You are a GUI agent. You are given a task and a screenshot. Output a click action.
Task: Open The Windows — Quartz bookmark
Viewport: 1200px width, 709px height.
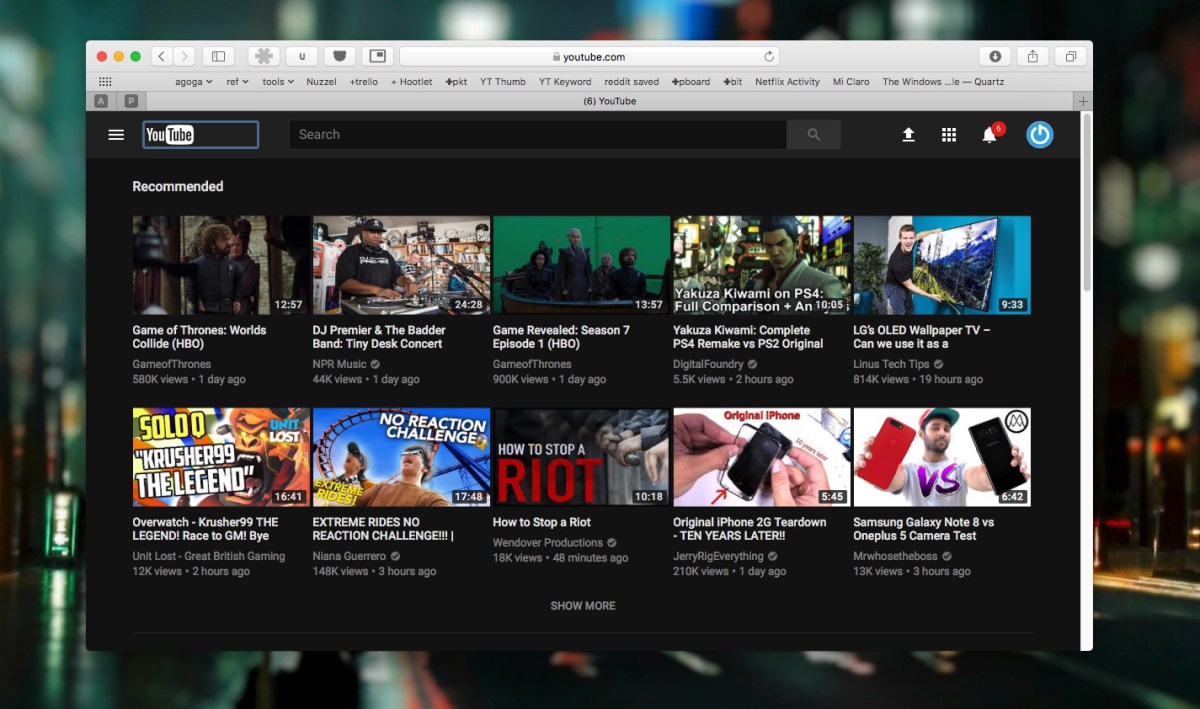(x=943, y=82)
